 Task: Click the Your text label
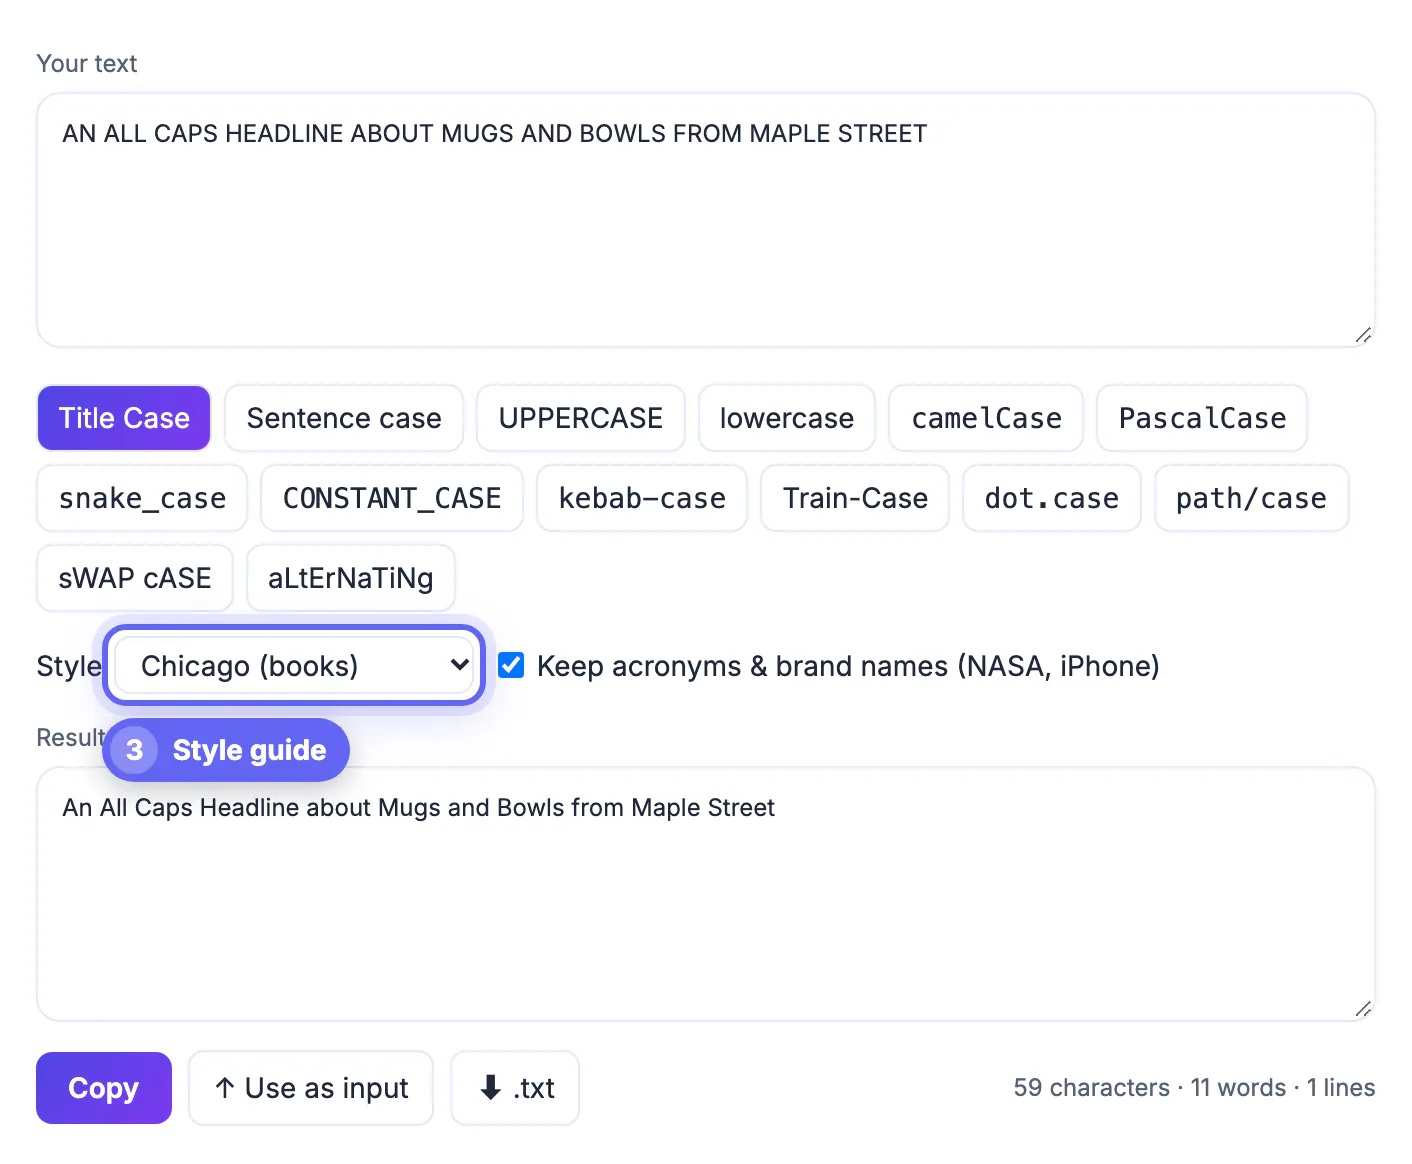pyautogui.click(x=87, y=64)
